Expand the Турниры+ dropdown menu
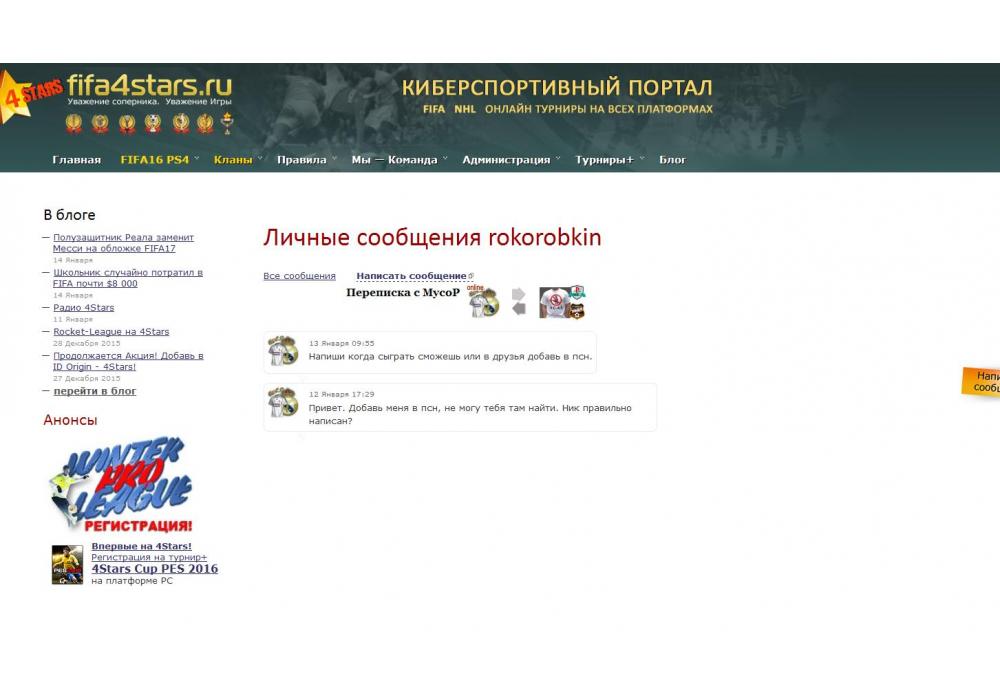The height and width of the screenshot is (700, 1000). click(x=604, y=160)
